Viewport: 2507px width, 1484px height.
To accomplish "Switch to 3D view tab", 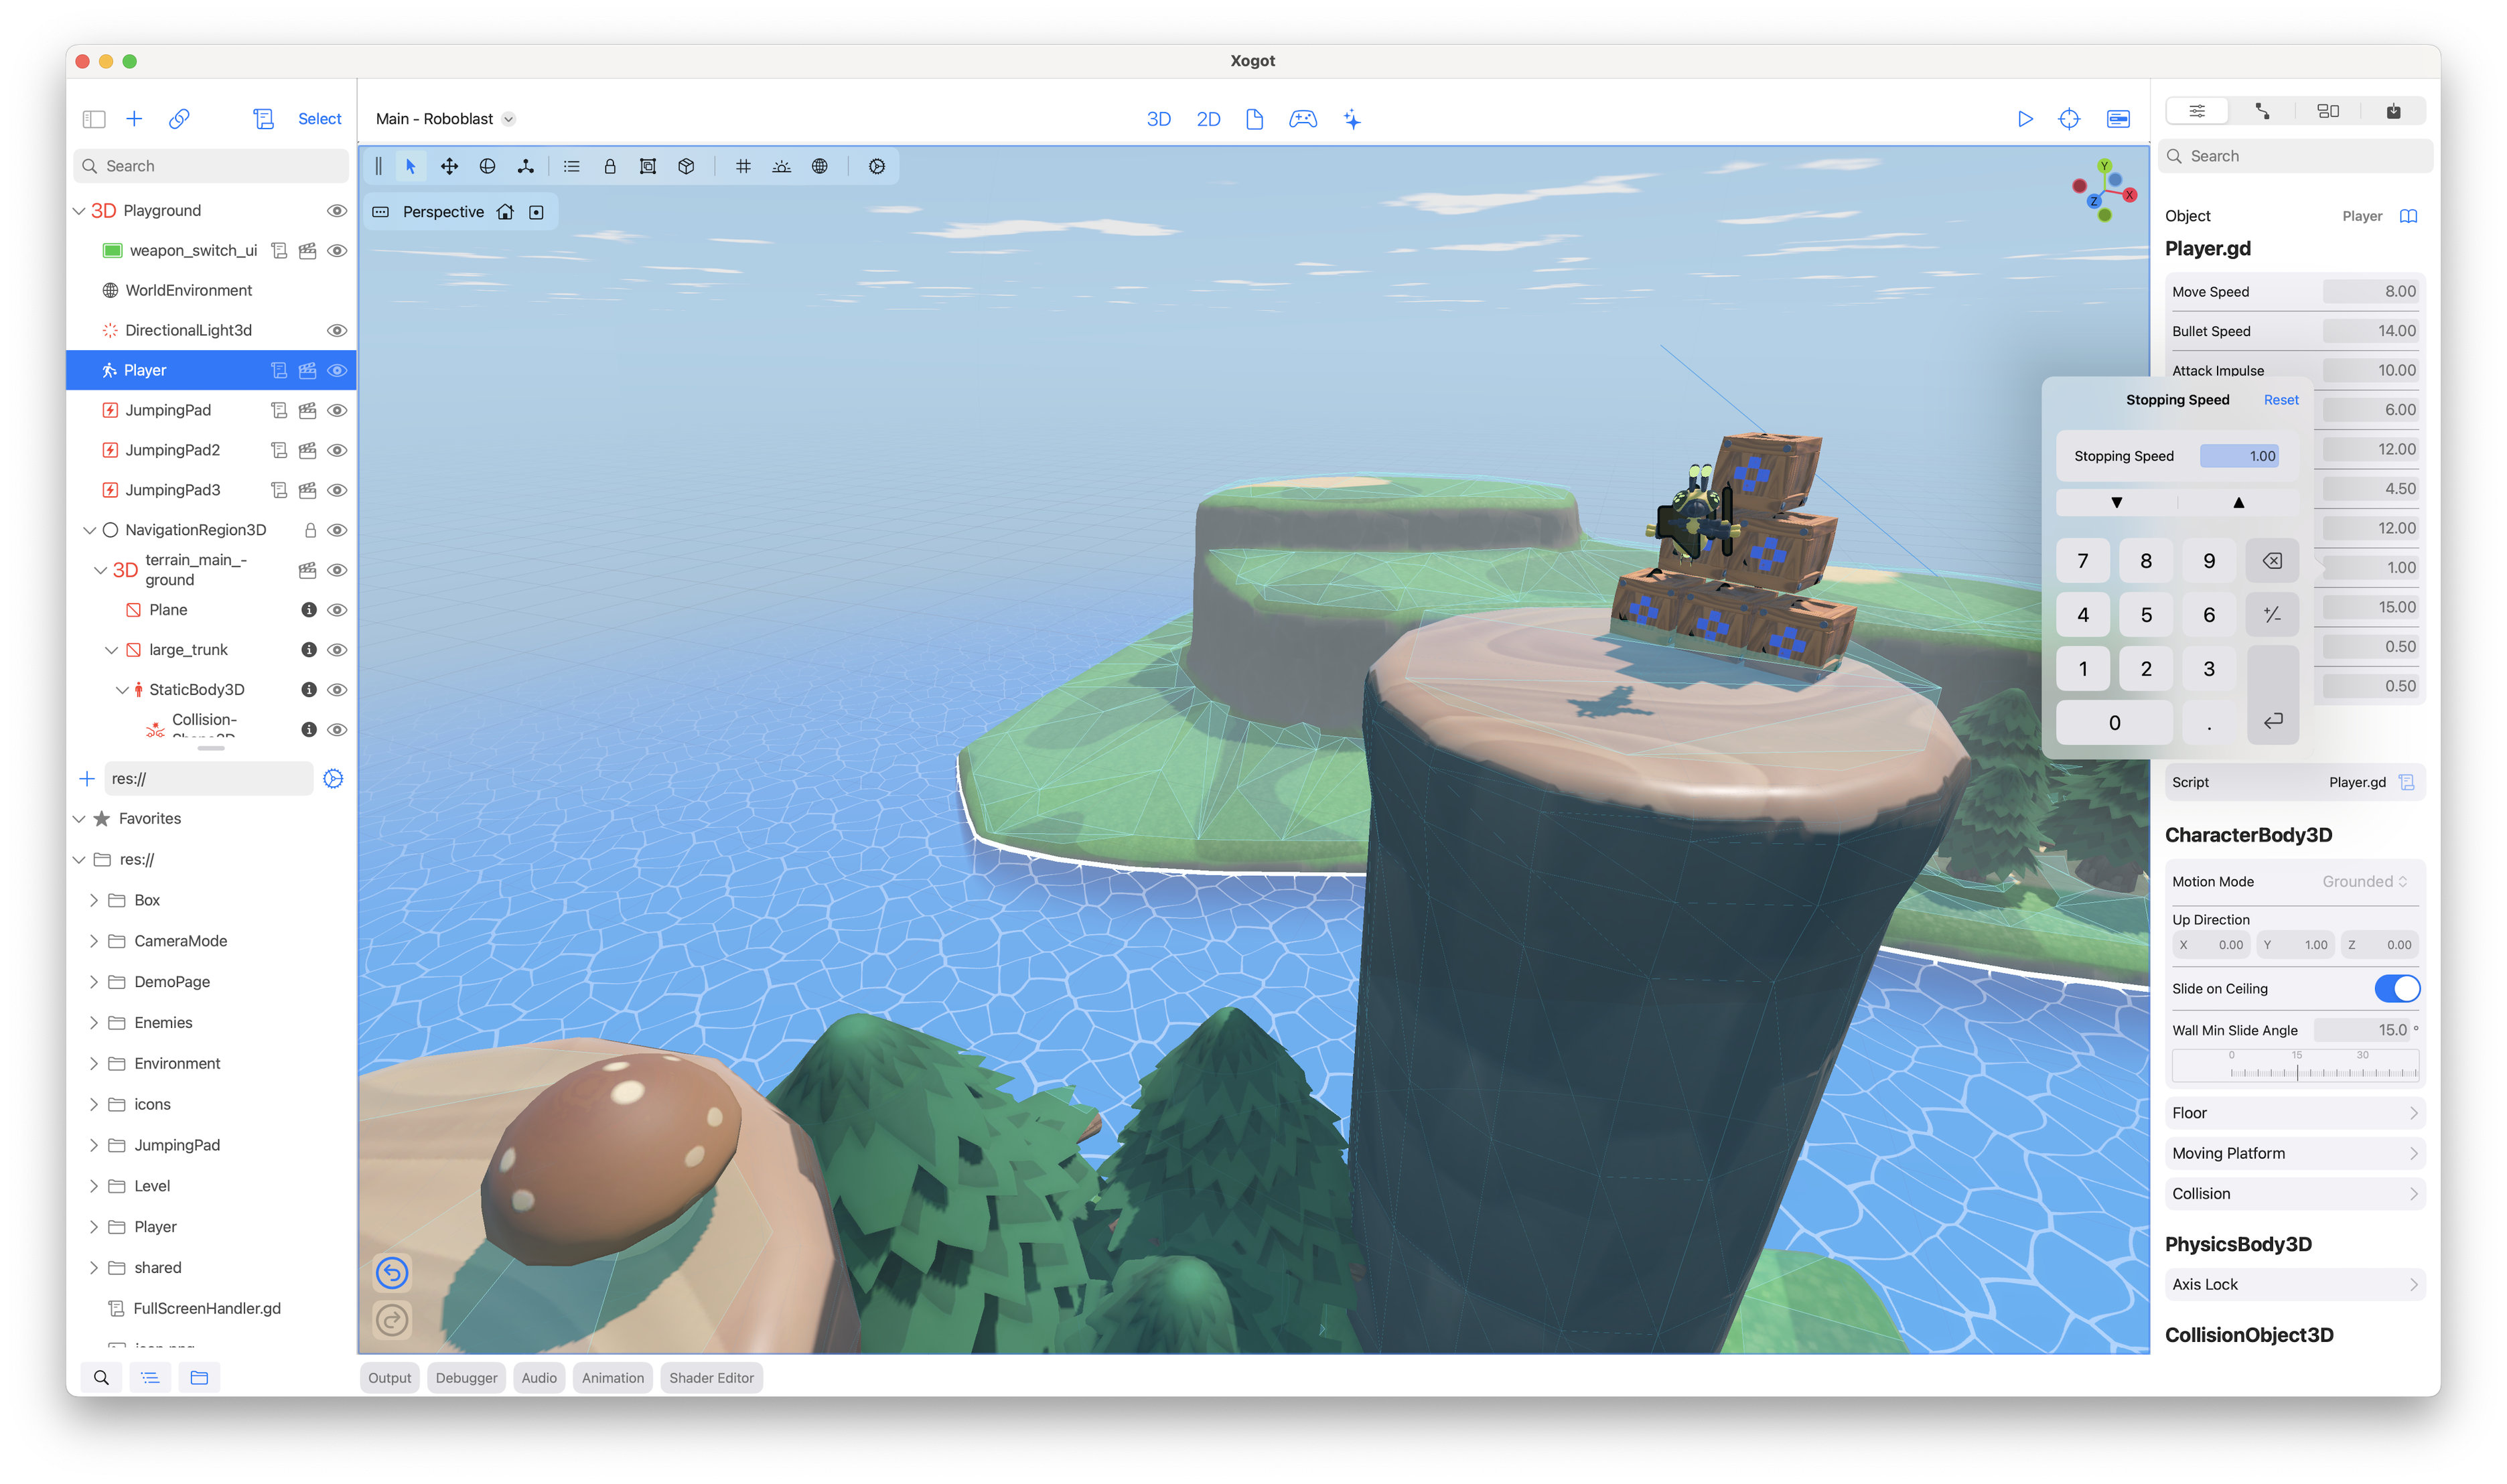I will (1158, 119).
